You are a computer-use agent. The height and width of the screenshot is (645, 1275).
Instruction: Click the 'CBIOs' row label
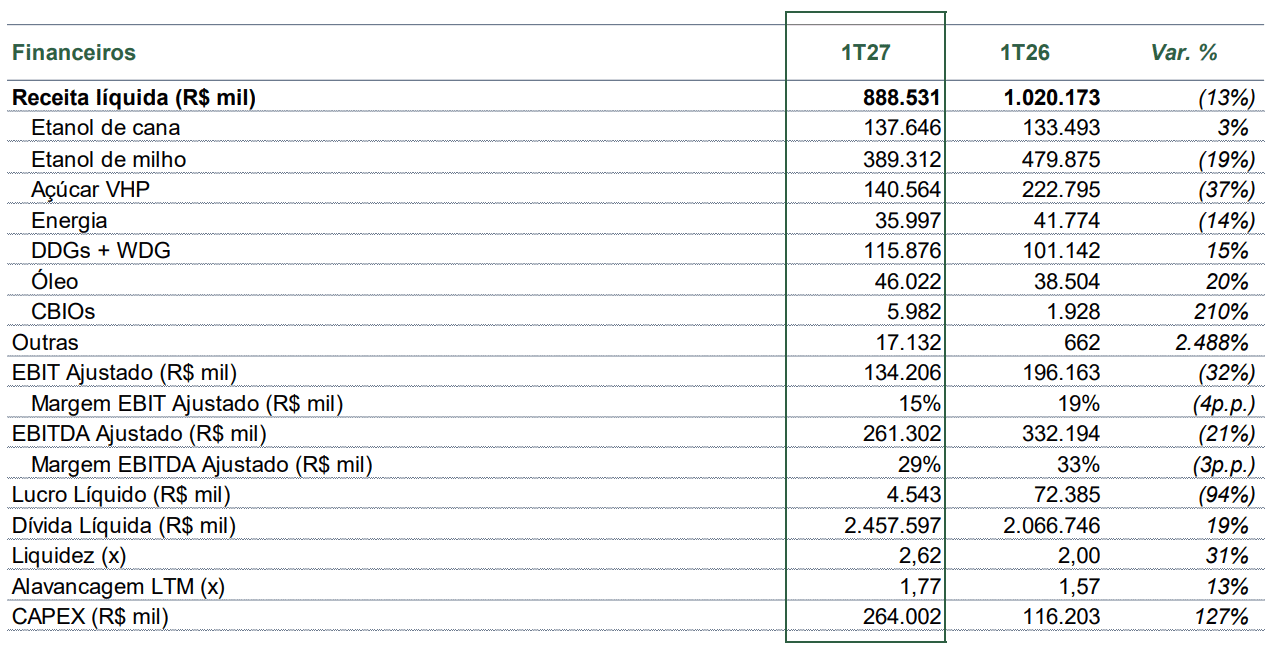(64, 312)
